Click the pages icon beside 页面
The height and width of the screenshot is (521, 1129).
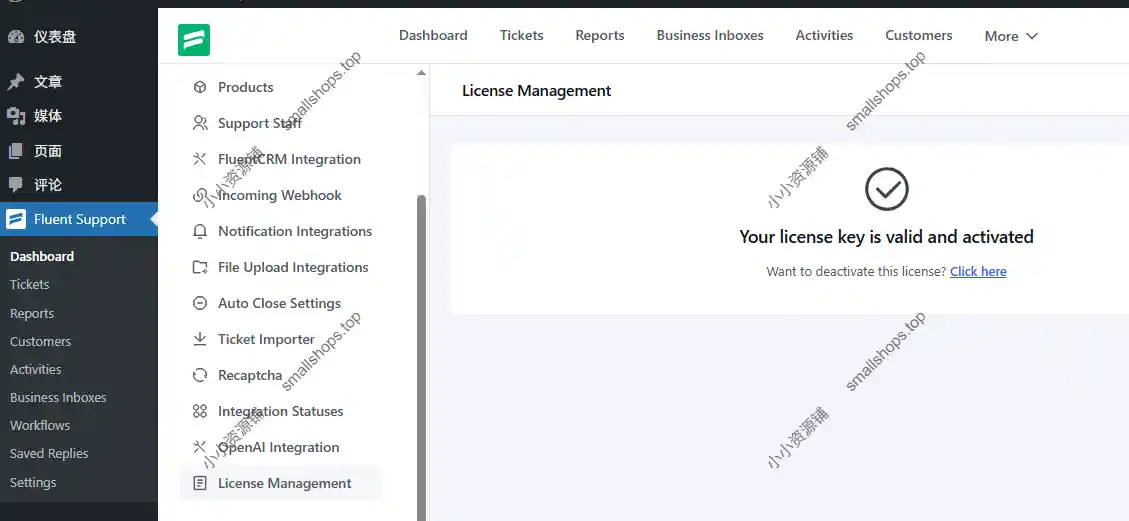[16, 151]
